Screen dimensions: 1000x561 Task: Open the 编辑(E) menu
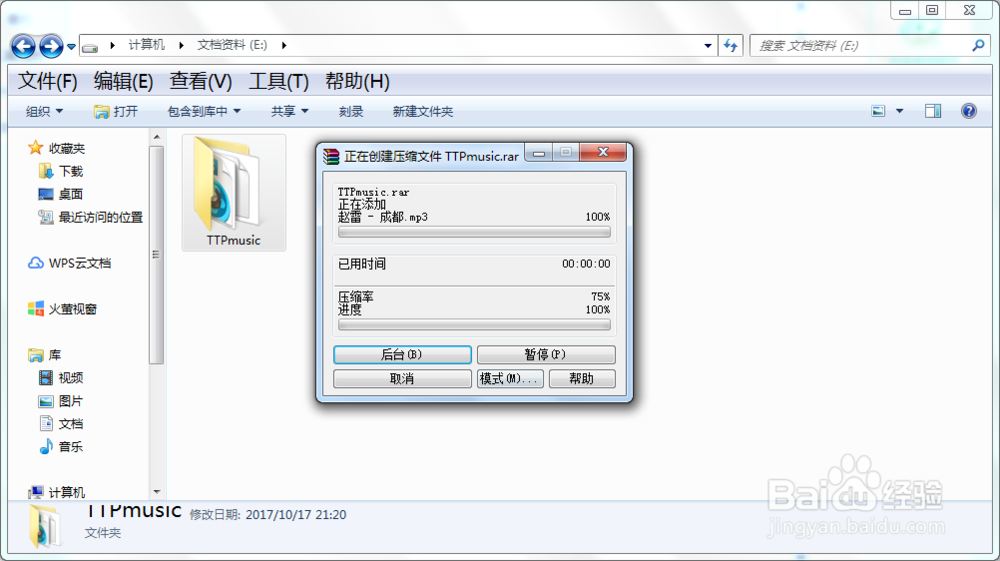tap(123, 82)
